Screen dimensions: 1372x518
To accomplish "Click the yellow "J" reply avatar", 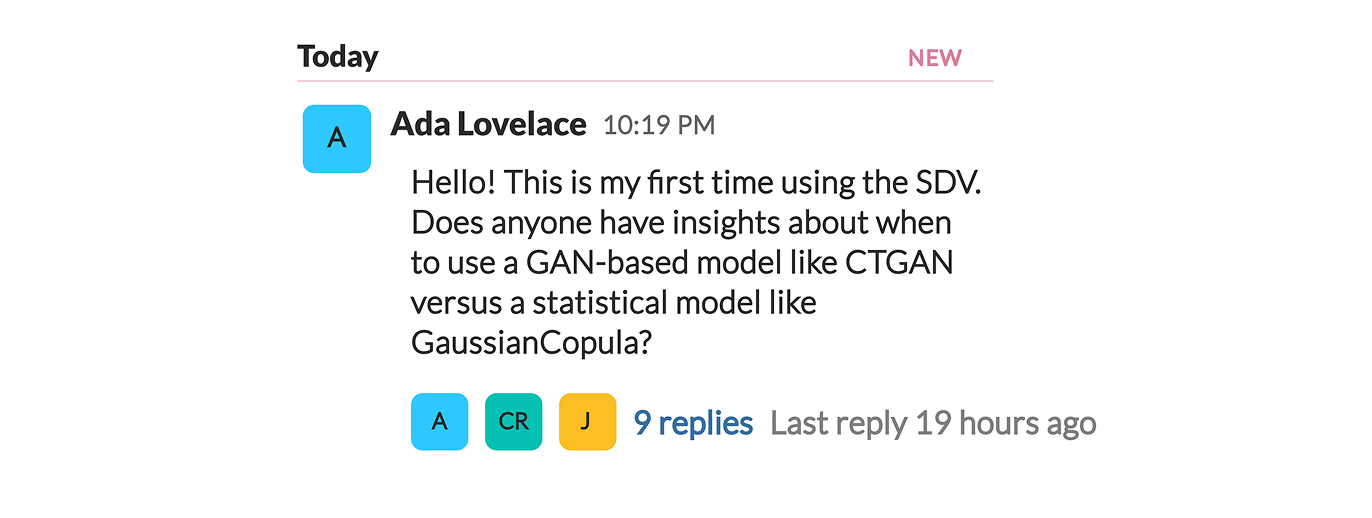I will pos(587,422).
